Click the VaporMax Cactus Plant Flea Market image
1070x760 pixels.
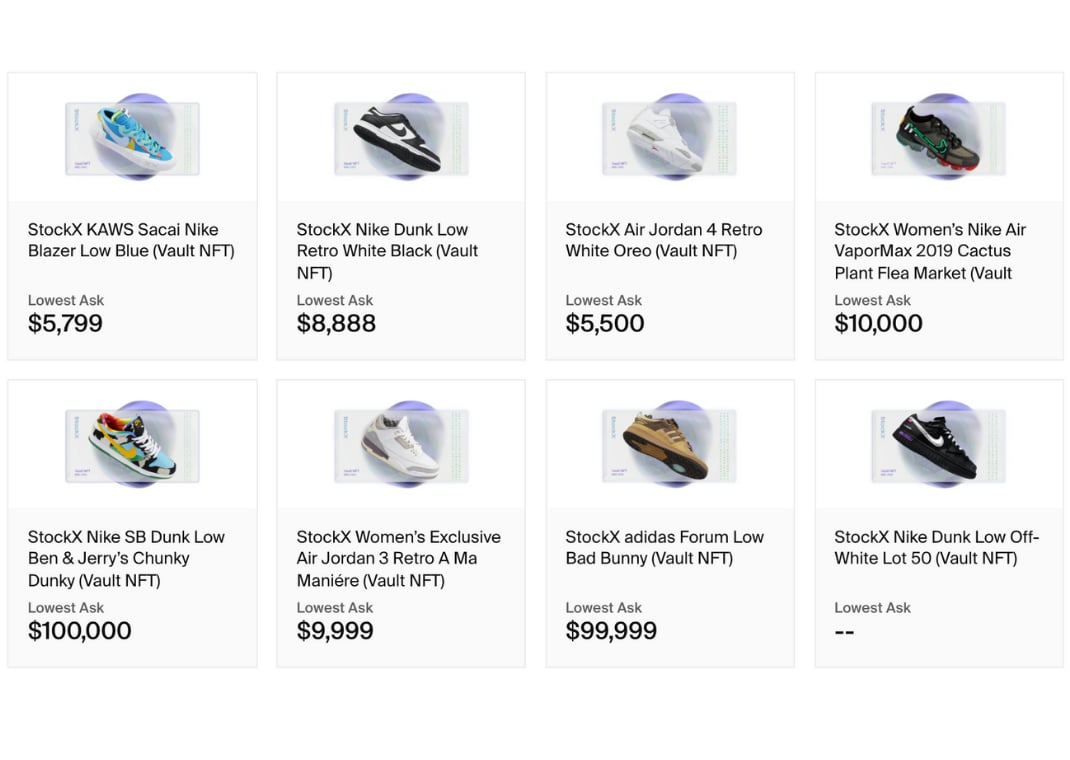pyautogui.click(x=939, y=138)
